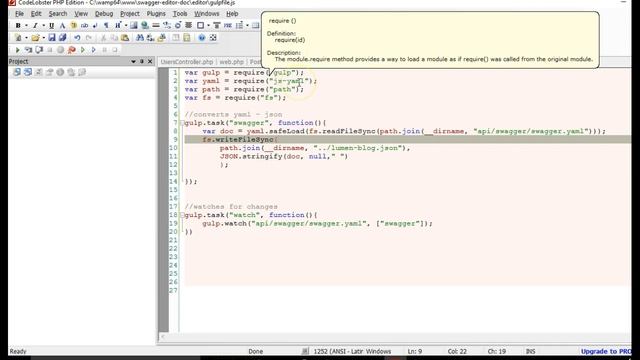Click second icon in Project panel toolbar

point(27,72)
